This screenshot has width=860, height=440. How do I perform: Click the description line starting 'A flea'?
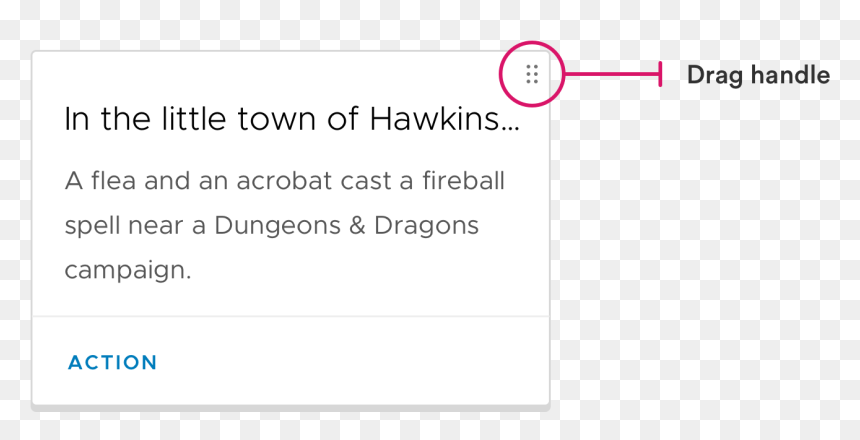[x=285, y=180]
